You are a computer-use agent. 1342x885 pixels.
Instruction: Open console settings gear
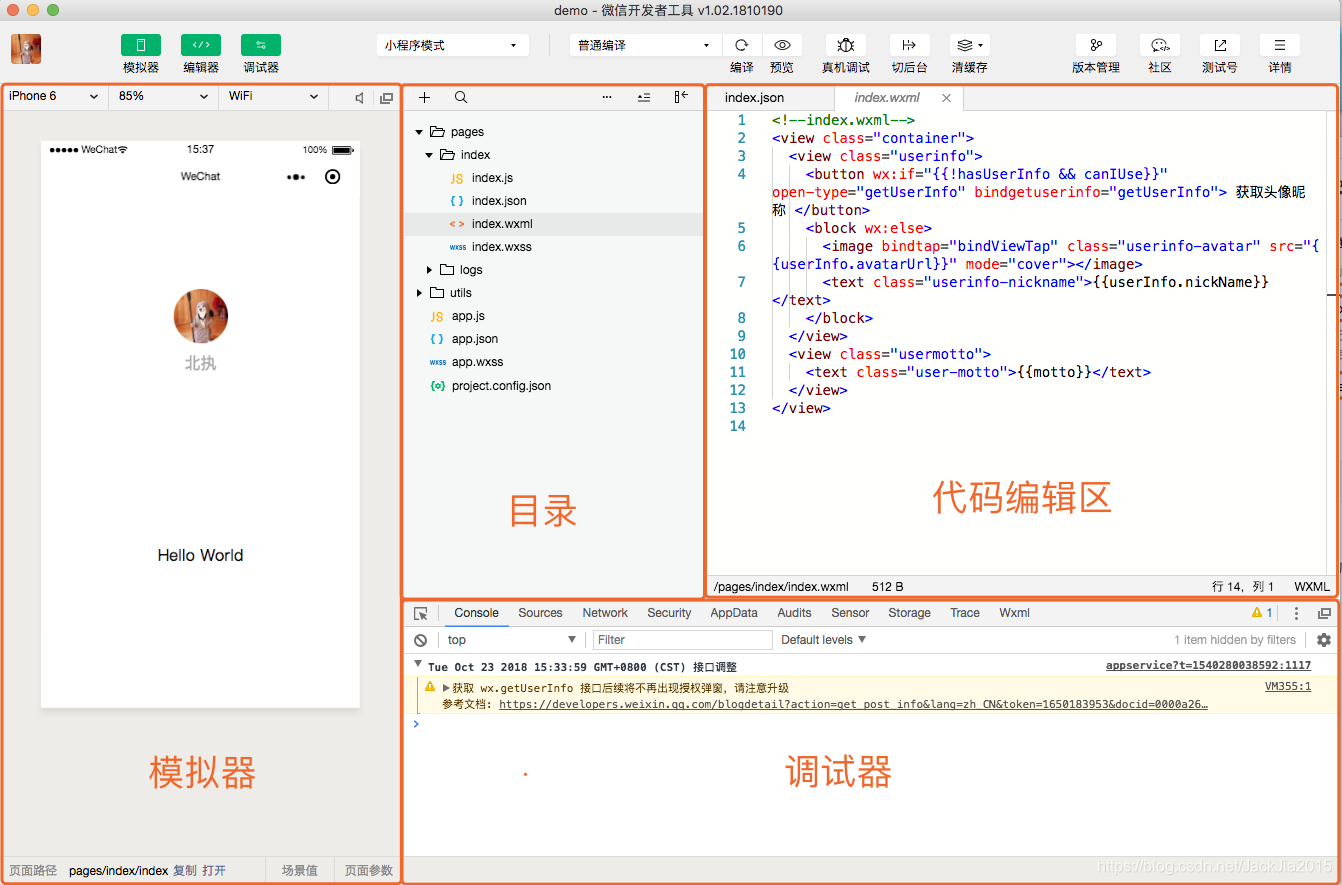[x=1324, y=640]
